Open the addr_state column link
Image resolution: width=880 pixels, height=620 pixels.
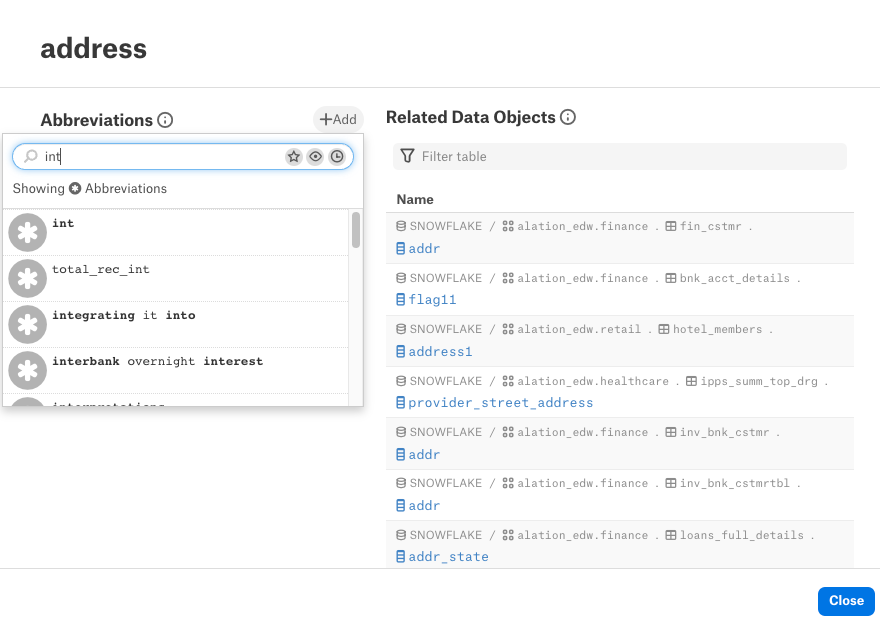(448, 557)
